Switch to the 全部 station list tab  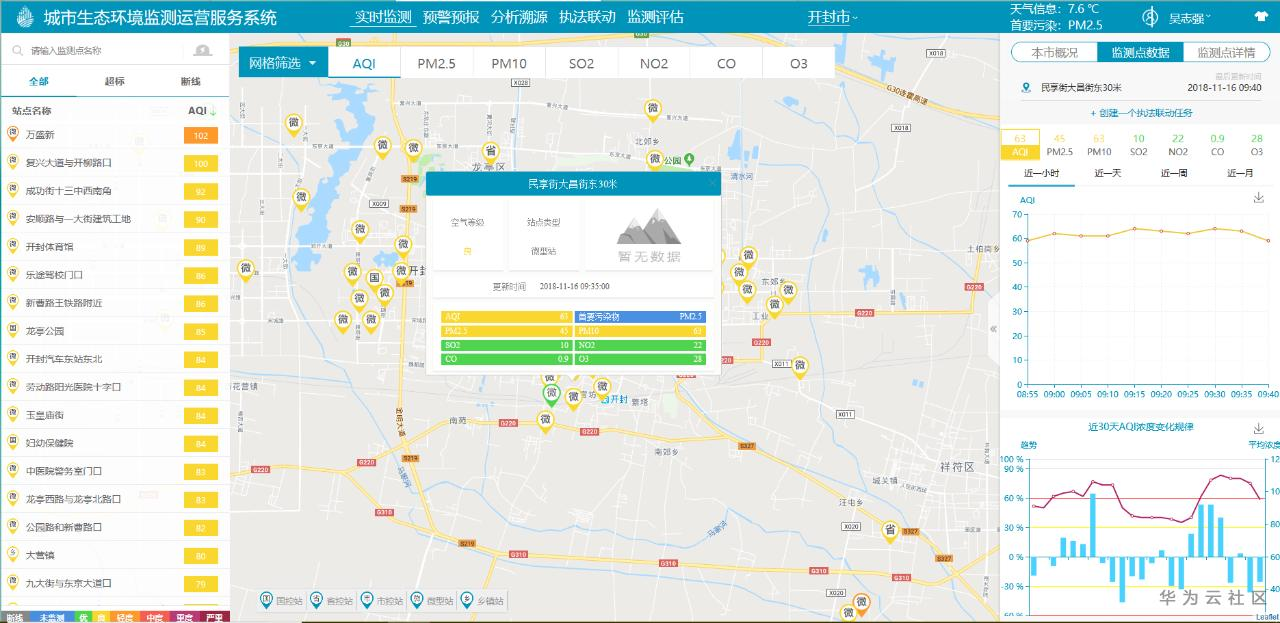click(x=38, y=81)
